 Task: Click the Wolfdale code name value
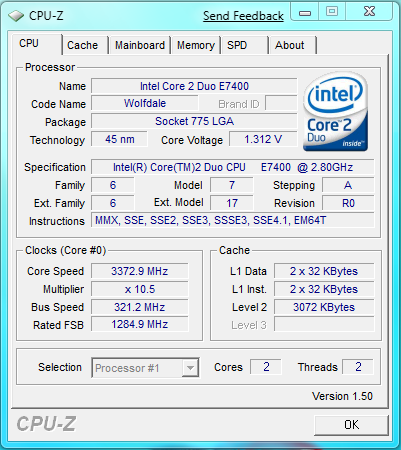[x=145, y=103]
